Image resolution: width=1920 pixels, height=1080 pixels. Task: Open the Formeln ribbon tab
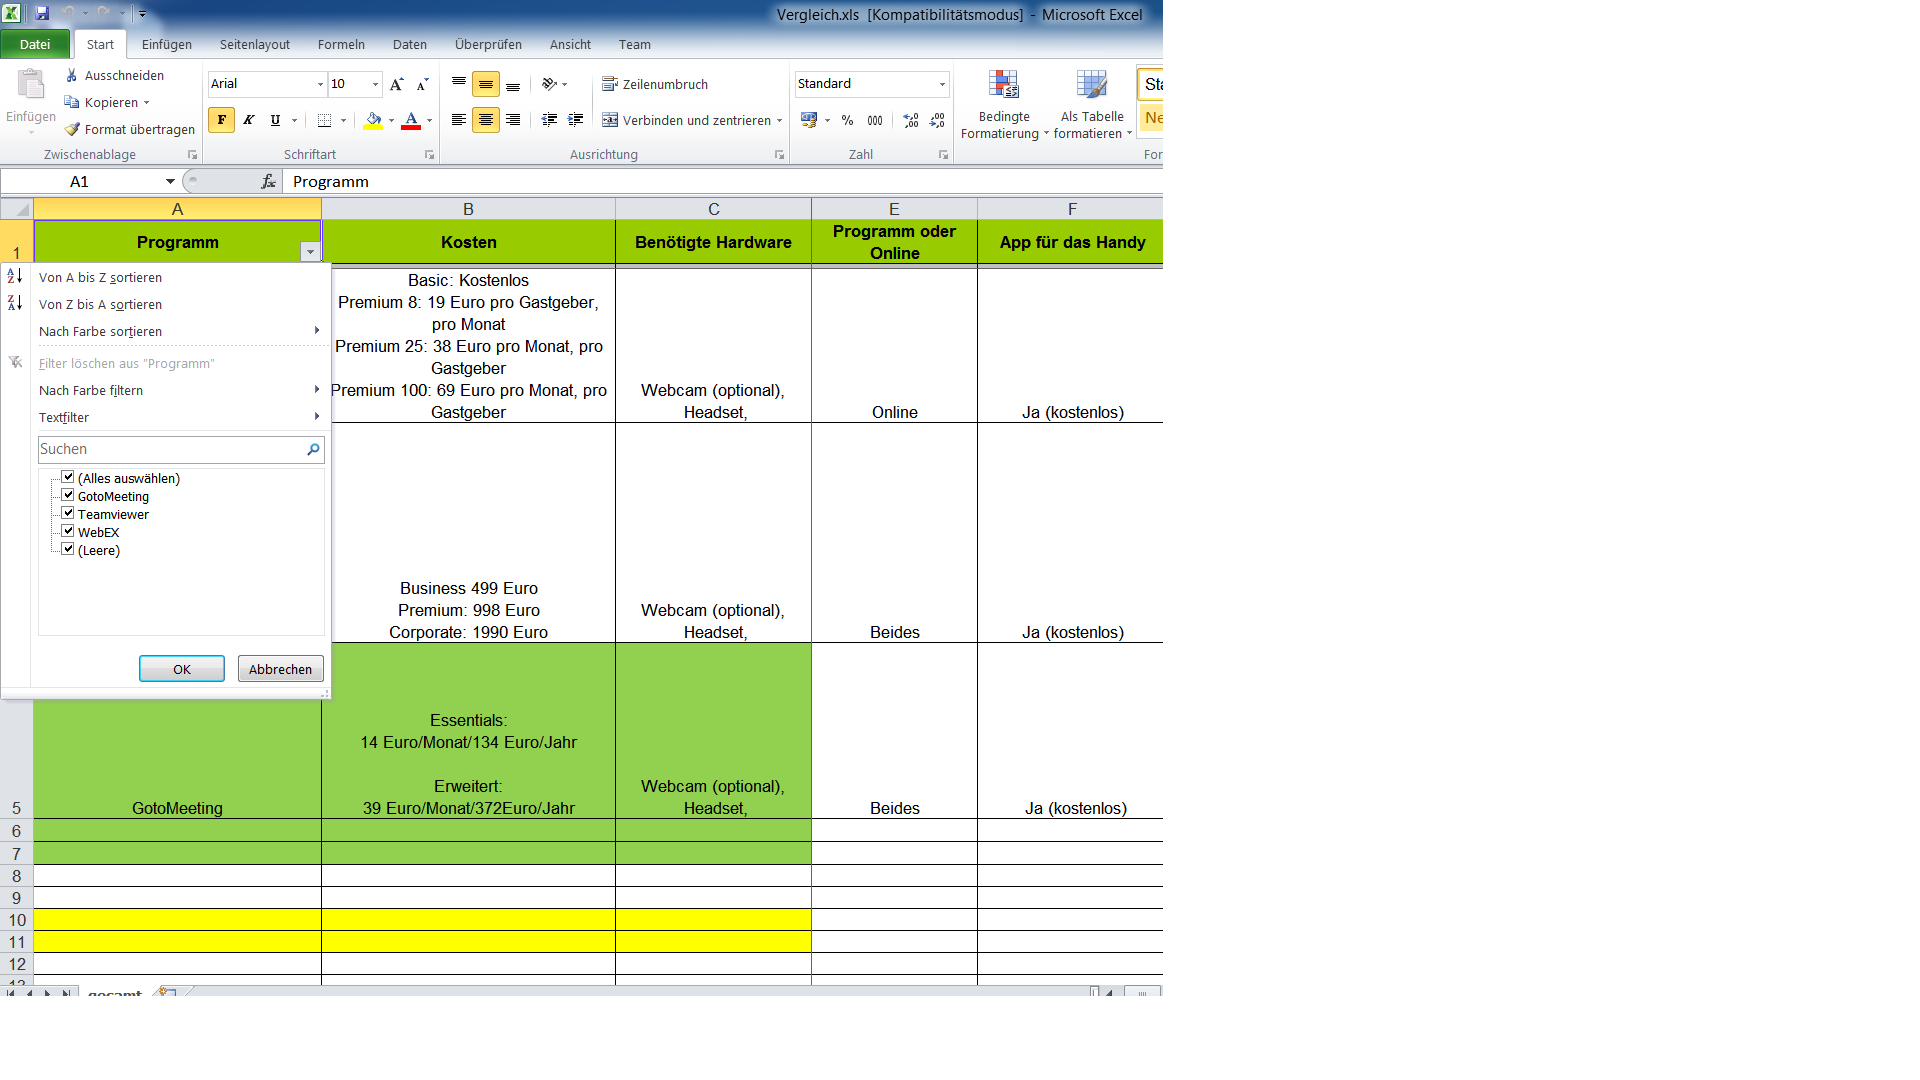[x=341, y=44]
